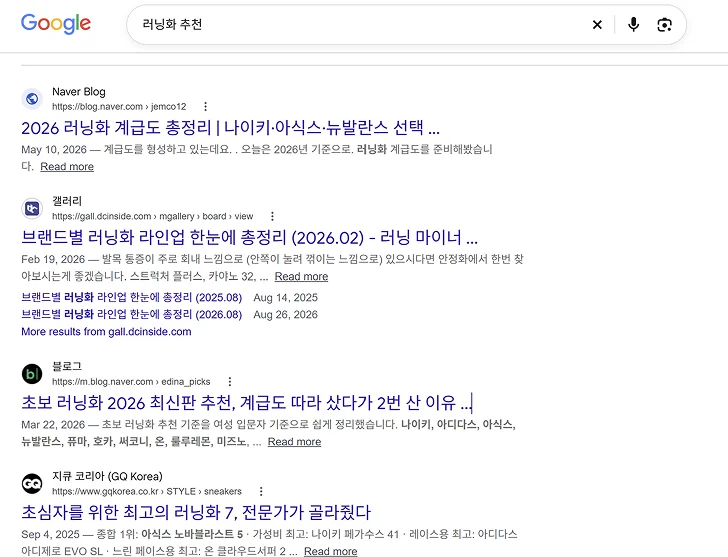Open the options menu beside gall.dcinside.com URL
Image resolution: width=728 pixels, height=557 pixels.
point(272,216)
